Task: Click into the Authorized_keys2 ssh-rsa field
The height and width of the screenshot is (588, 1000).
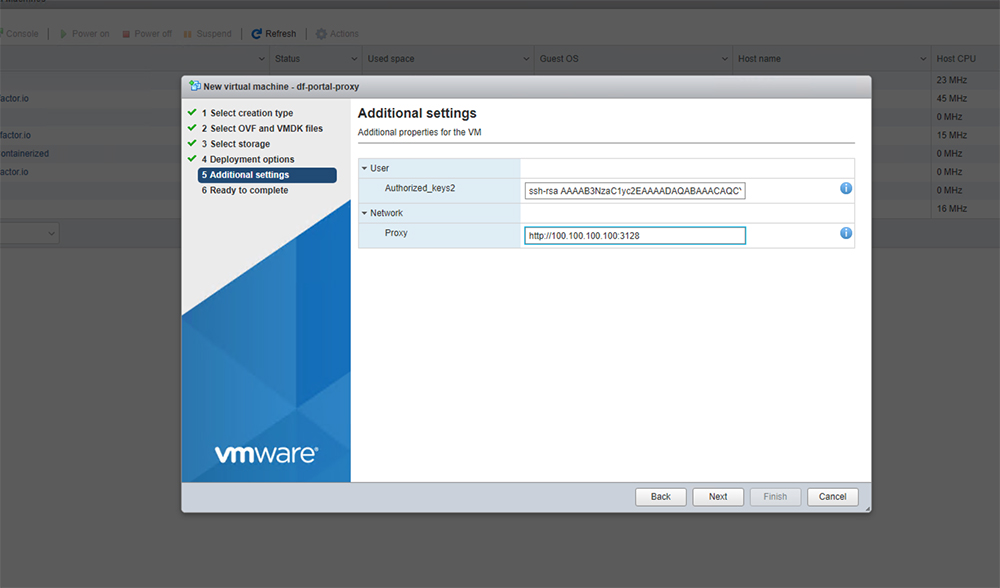Action: pos(635,191)
